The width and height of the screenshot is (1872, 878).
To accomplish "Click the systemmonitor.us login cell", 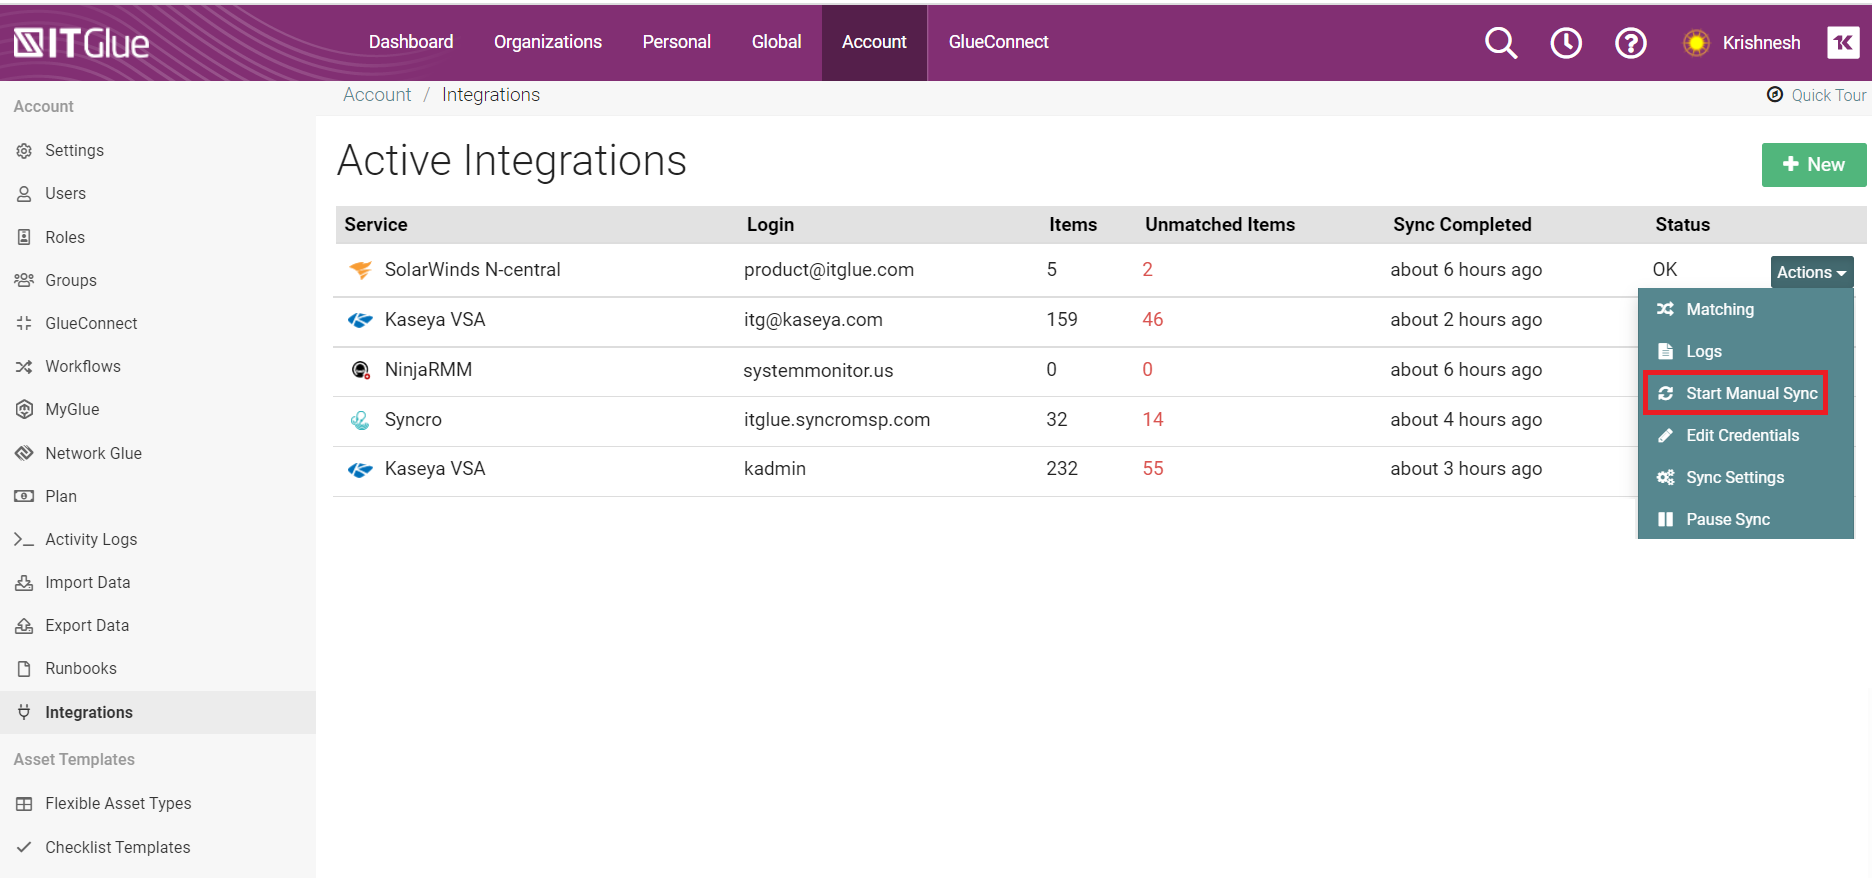I will click(x=818, y=371).
